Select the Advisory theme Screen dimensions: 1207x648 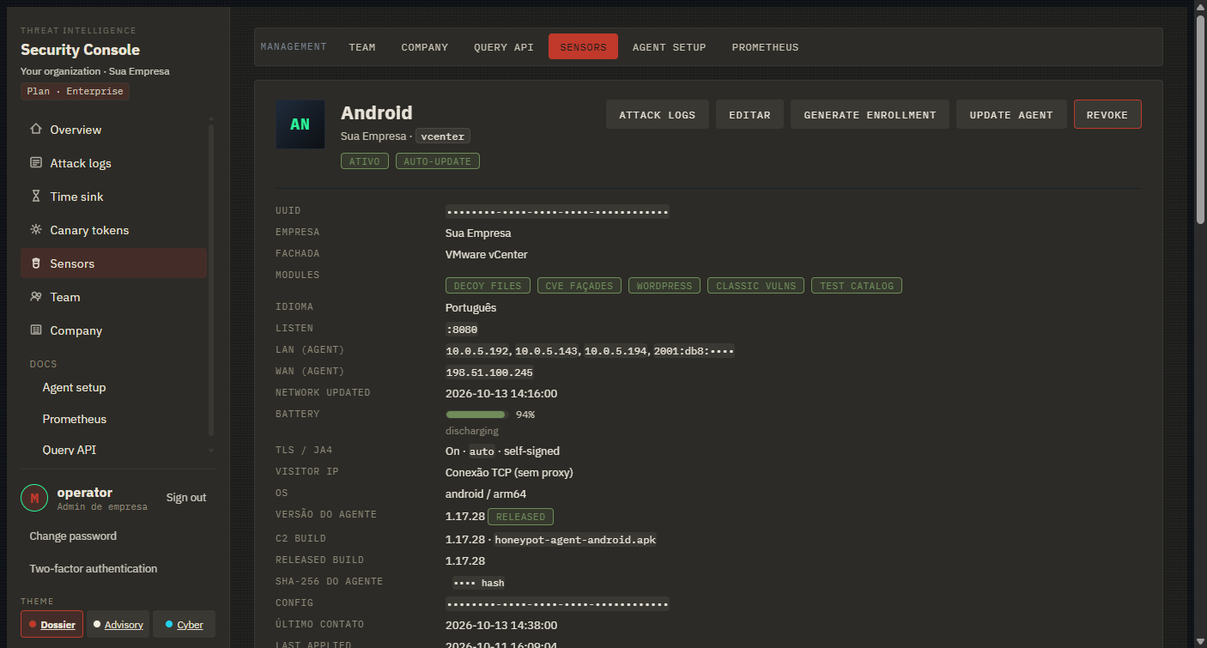coord(118,624)
